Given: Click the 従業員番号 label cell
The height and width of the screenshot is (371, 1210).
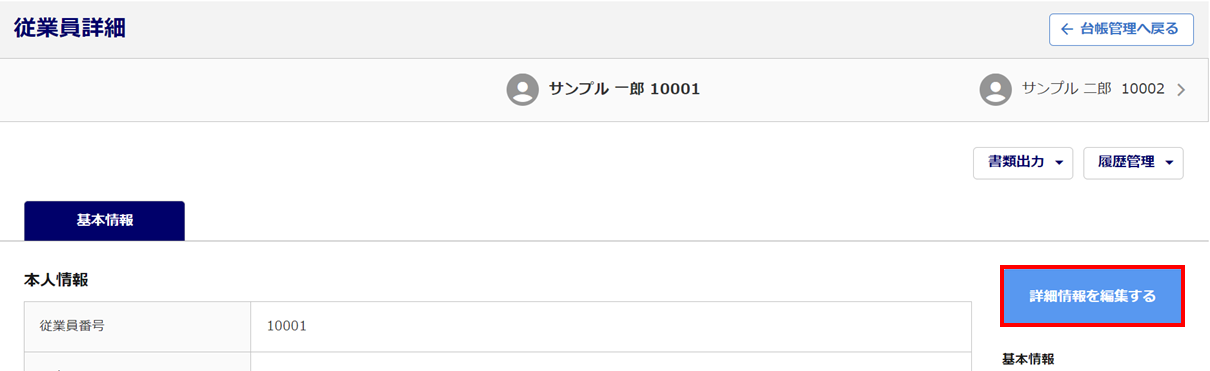Looking at the screenshot, I should coord(138,326).
